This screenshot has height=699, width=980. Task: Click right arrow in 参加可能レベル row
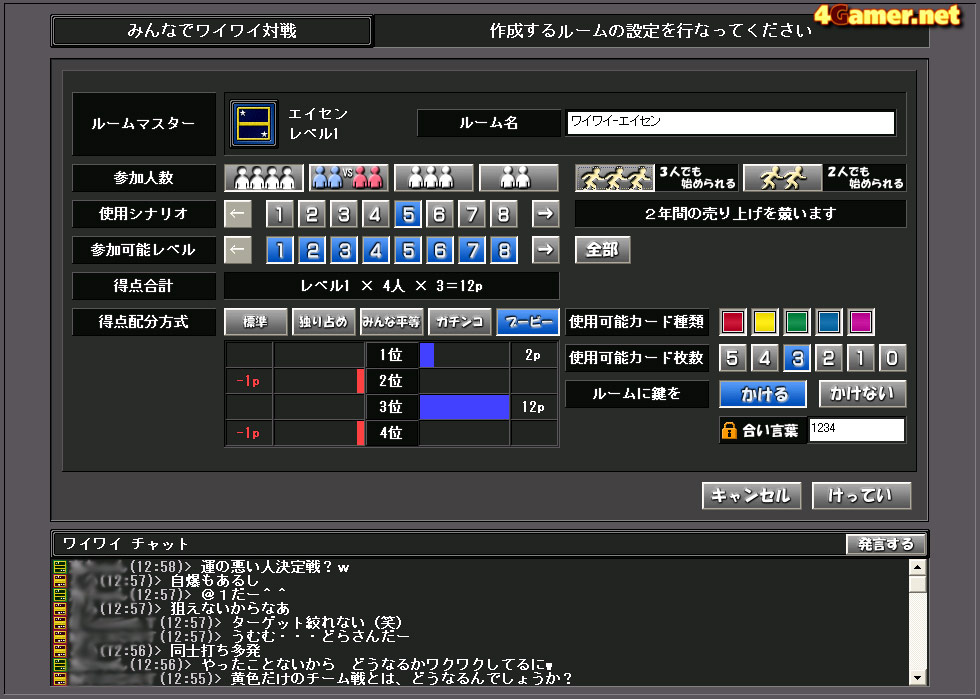545,250
